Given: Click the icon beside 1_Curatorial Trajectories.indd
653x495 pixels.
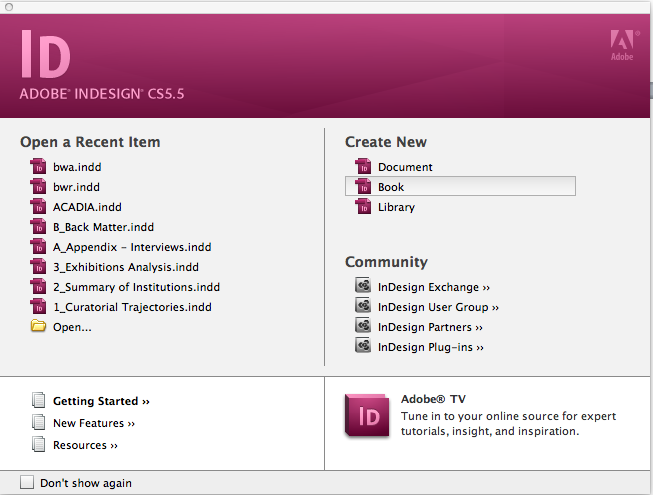Looking at the screenshot, I should click(x=38, y=306).
